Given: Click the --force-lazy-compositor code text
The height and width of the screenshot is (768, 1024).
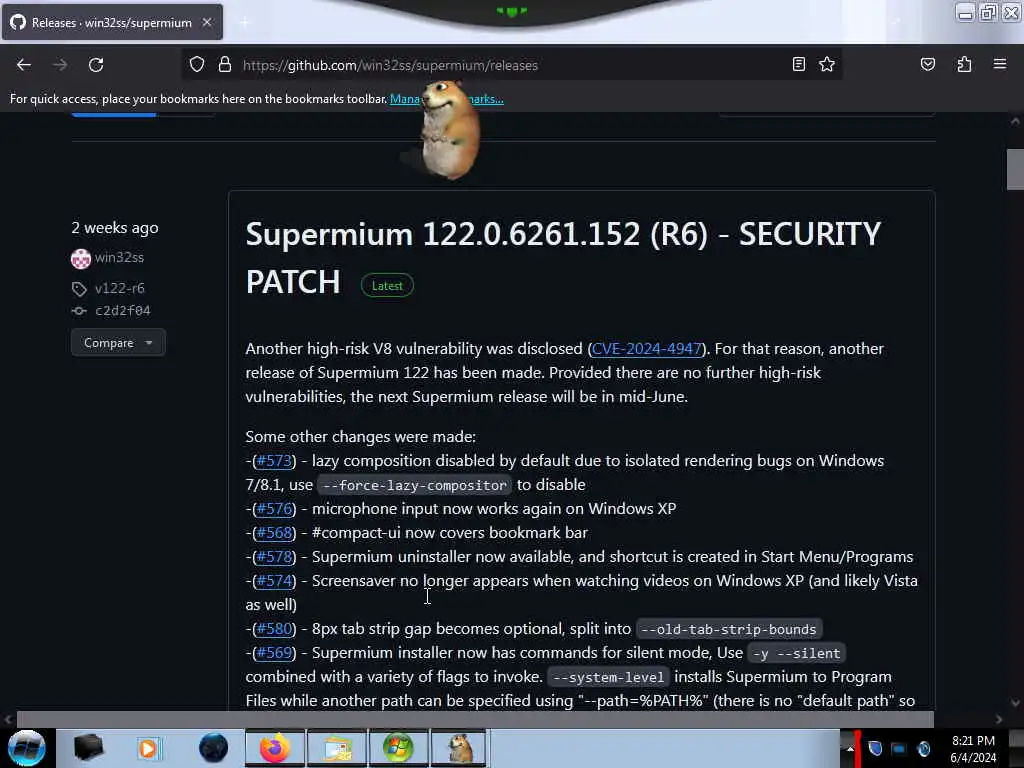Looking at the screenshot, I should coord(415,485).
